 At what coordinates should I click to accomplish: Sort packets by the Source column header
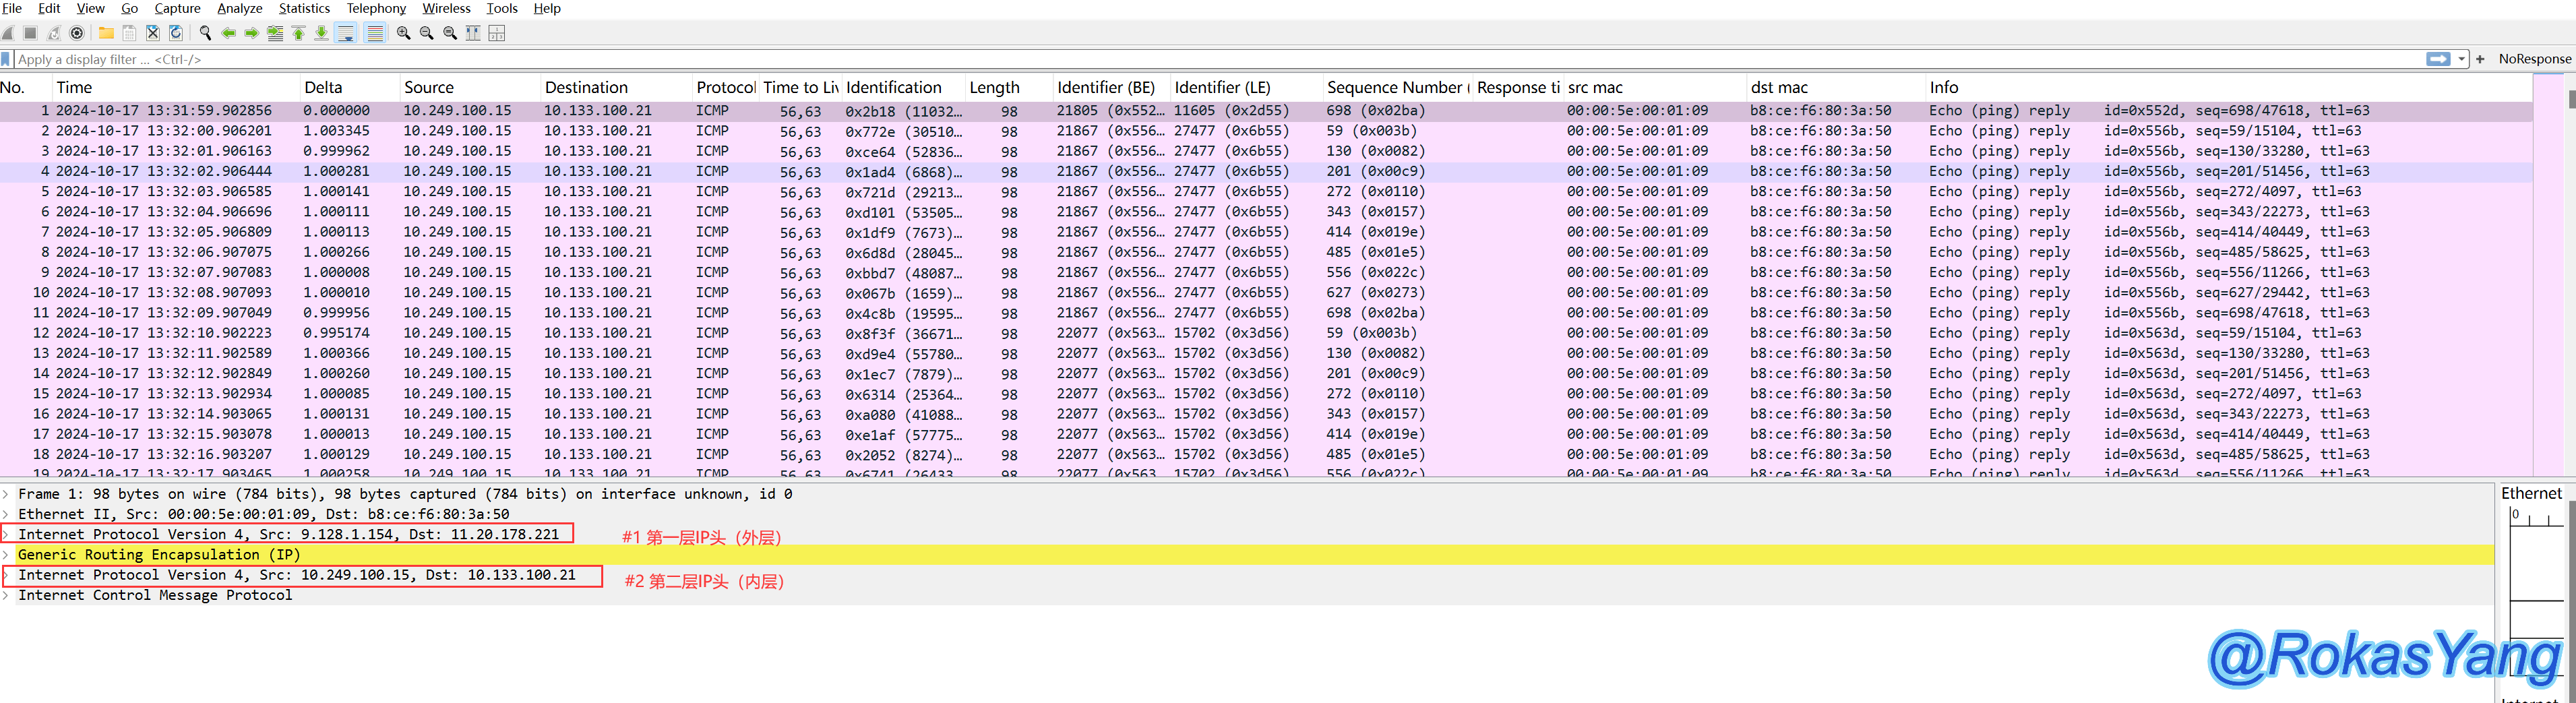point(429,87)
